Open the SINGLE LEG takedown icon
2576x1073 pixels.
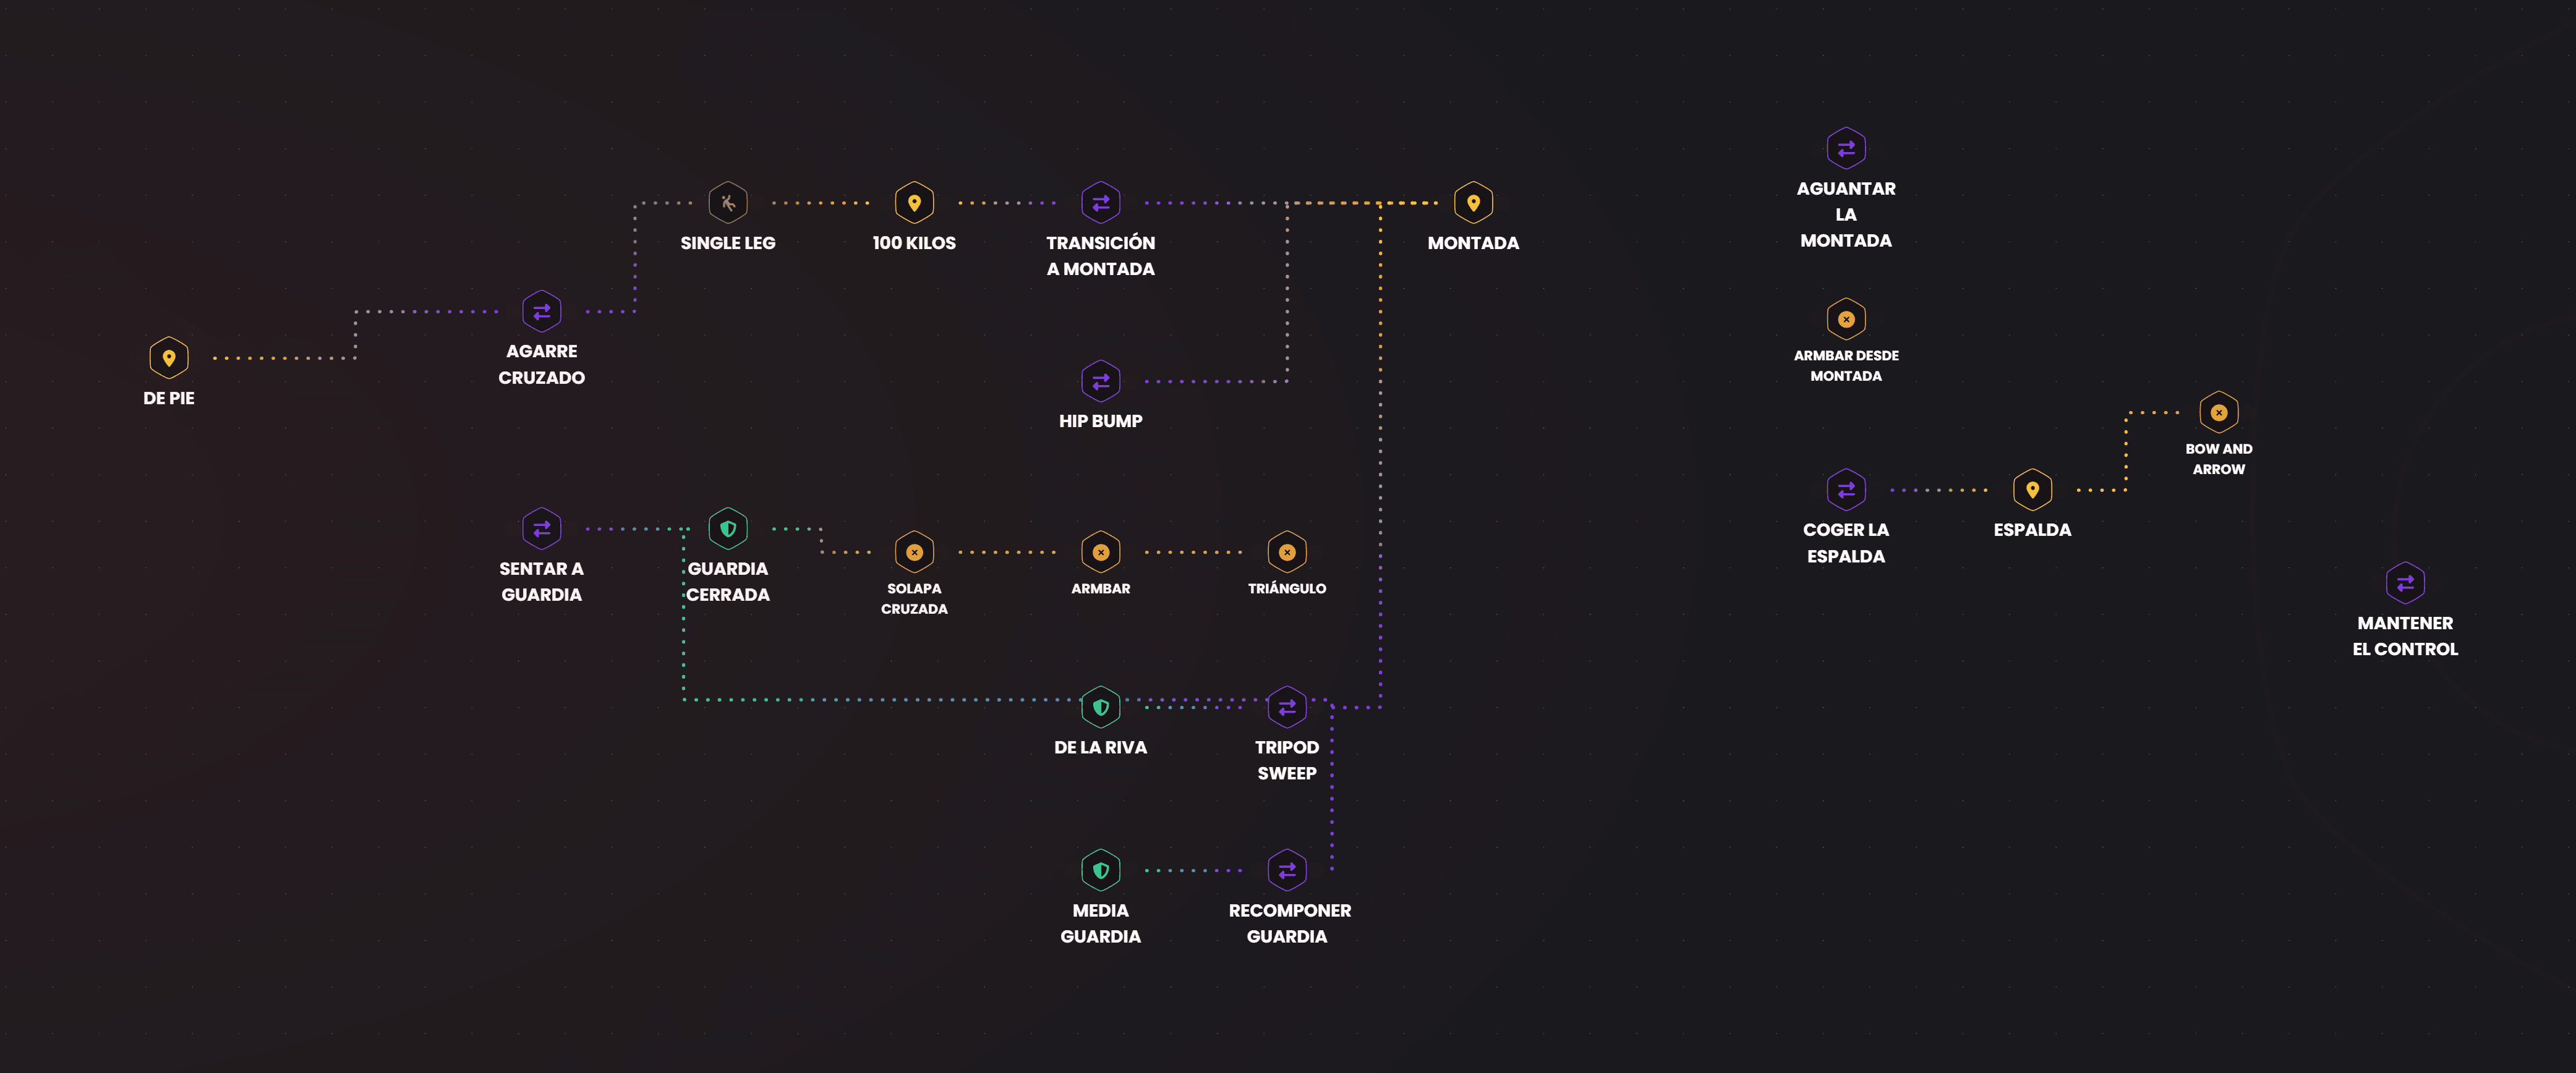click(728, 203)
